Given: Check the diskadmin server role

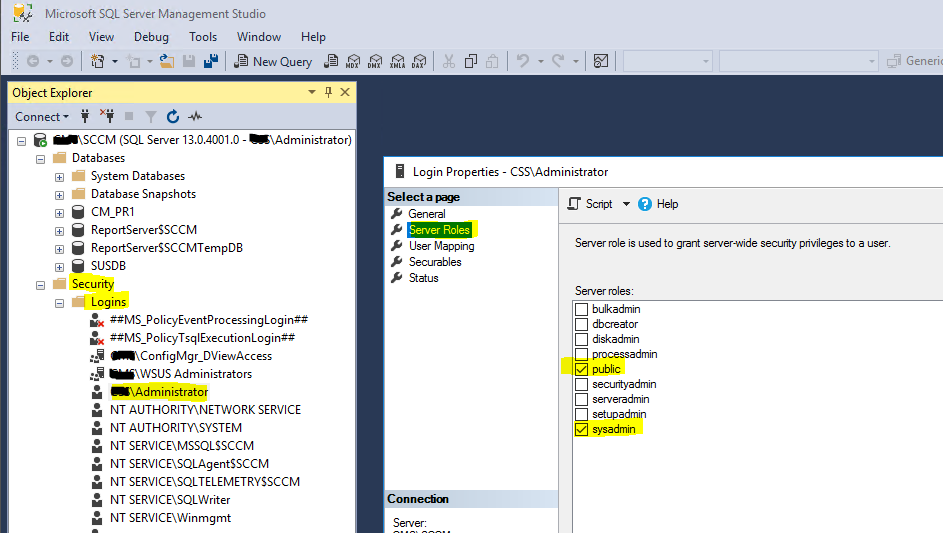Looking at the screenshot, I should [581, 339].
